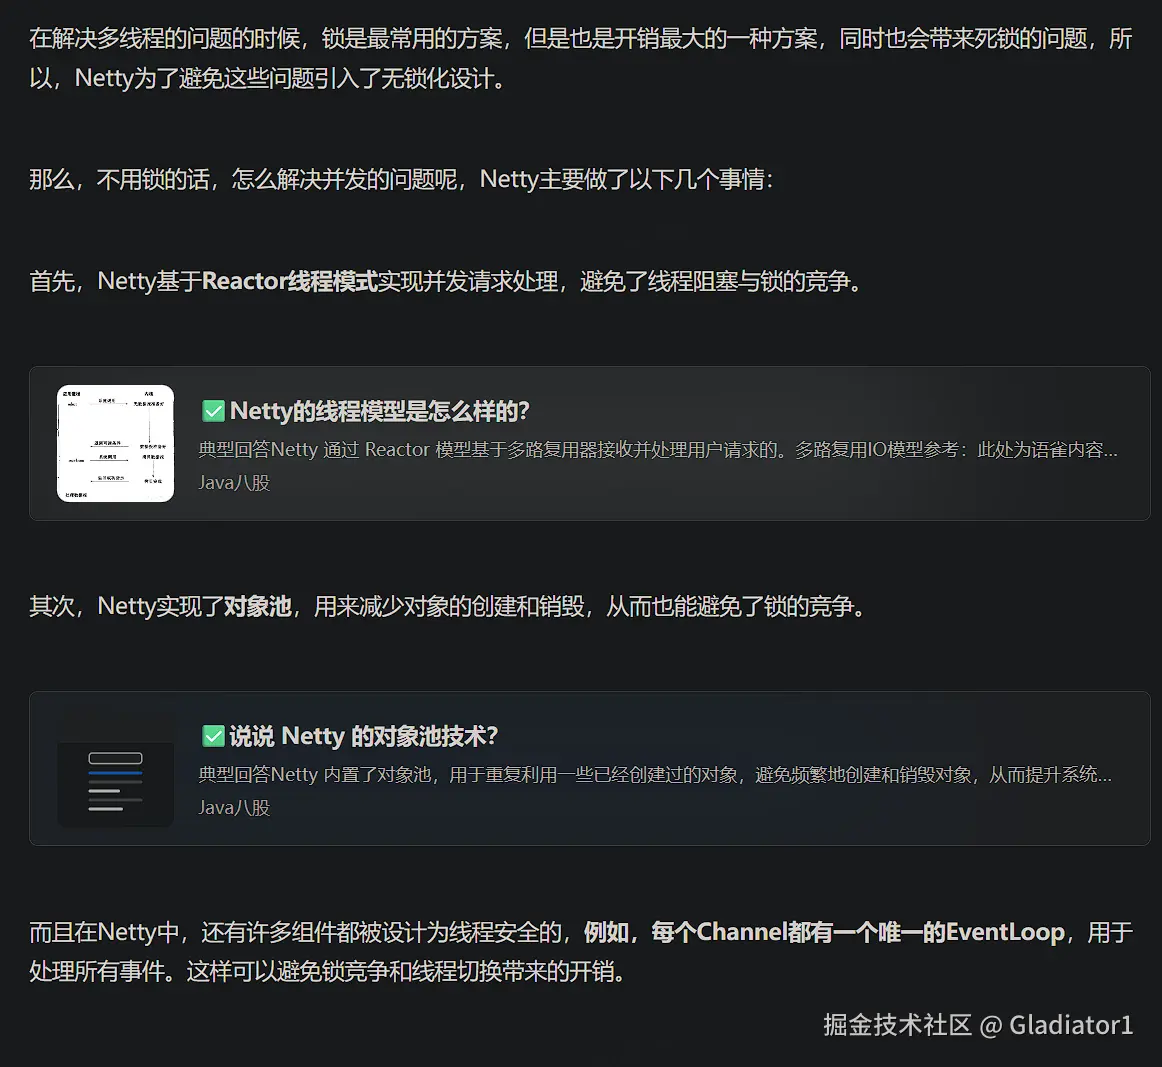Click the bold text 对象池
The image size is (1162, 1067).
pos(257,606)
